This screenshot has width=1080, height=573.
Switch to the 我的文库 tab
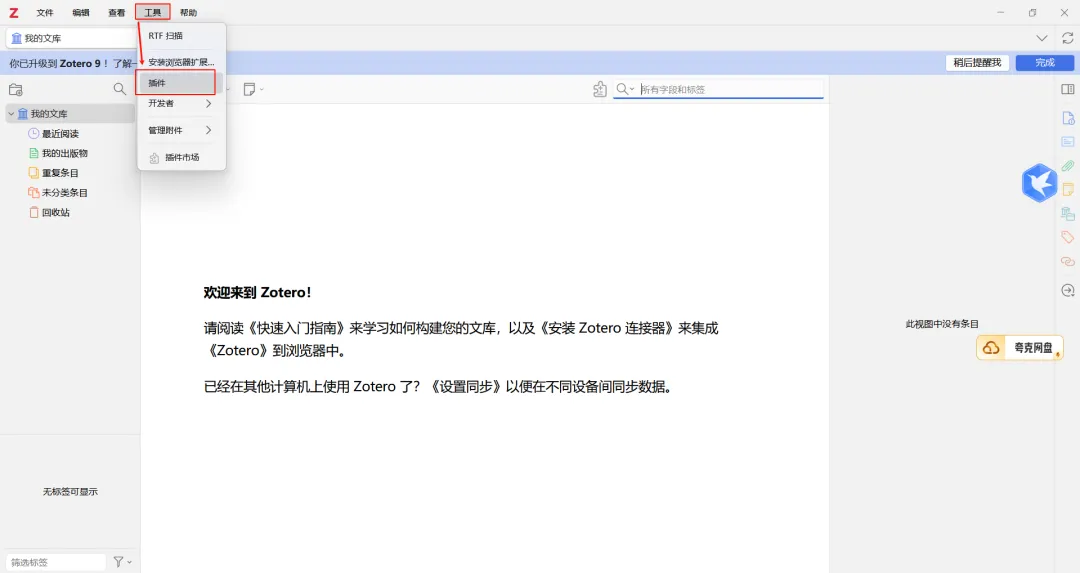72,38
